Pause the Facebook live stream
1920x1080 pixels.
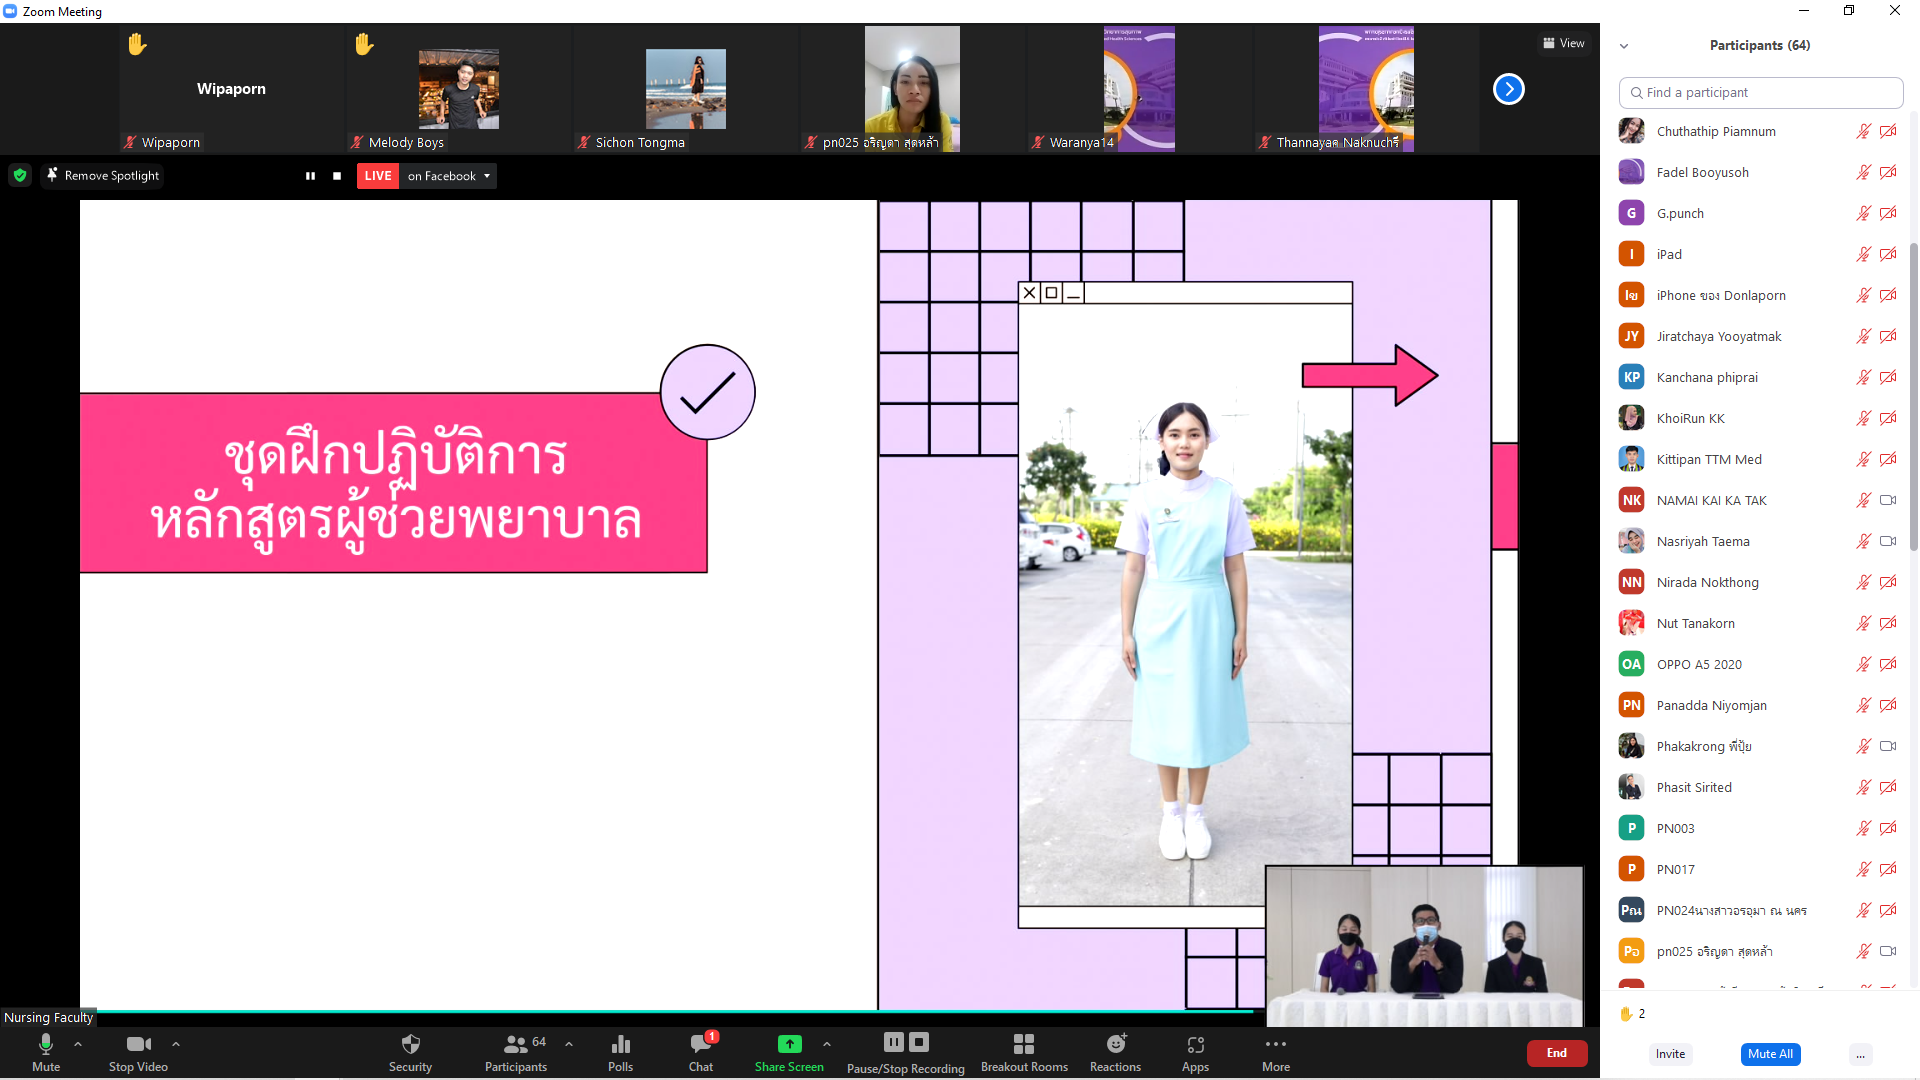310,176
